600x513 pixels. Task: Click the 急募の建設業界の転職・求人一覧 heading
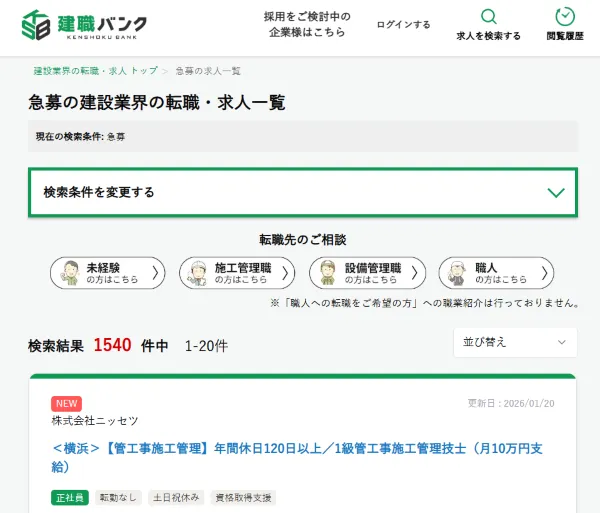pyautogui.click(x=157, y=103)
